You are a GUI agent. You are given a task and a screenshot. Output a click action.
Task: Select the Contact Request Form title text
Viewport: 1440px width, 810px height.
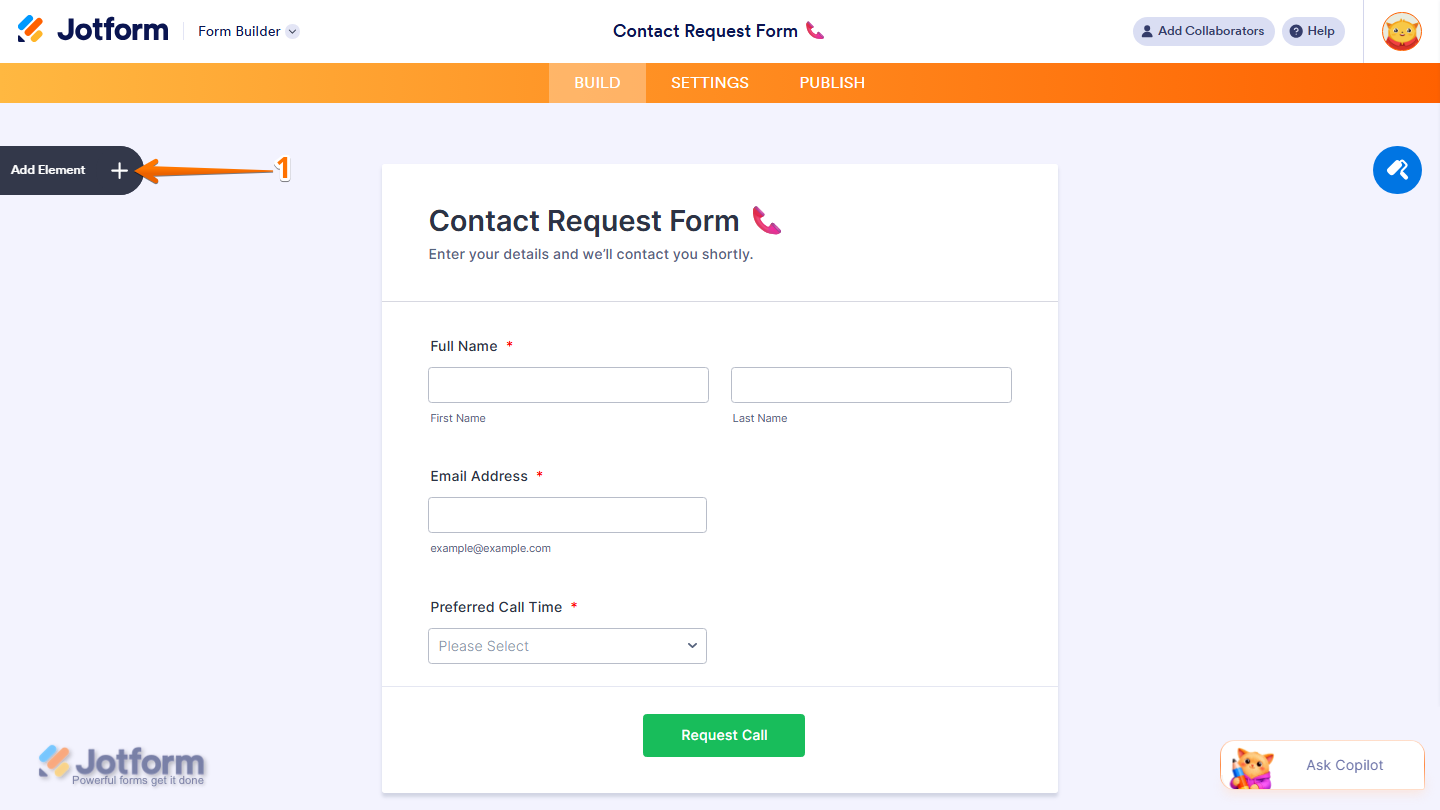(x=583, y=220)
